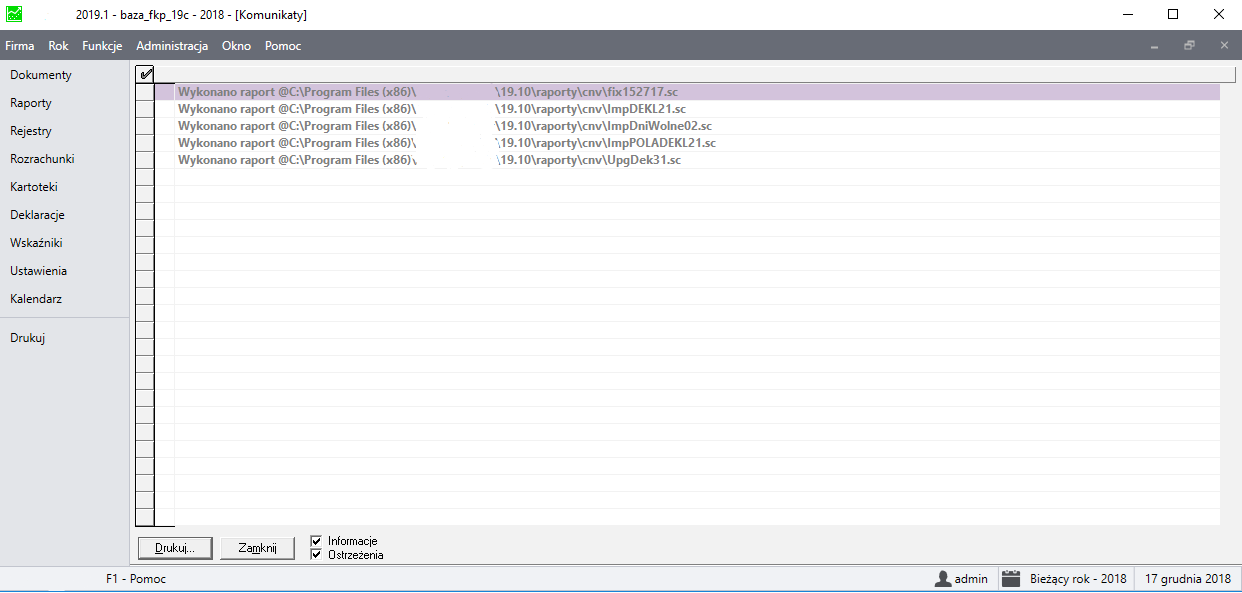This screenshot has width=1242, height=593.
Task: Open Deklaracje in the sidebar
Action: coord(37,215)
